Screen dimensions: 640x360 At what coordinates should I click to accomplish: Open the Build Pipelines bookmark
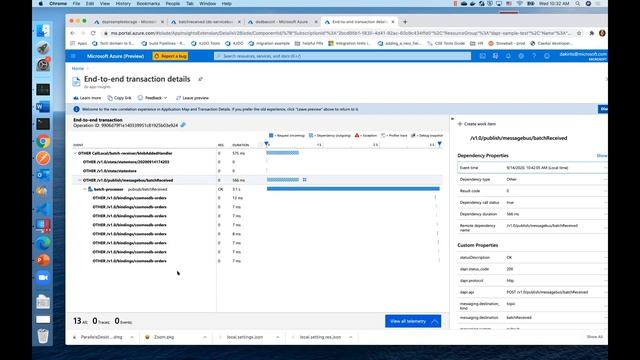(163, 43)
